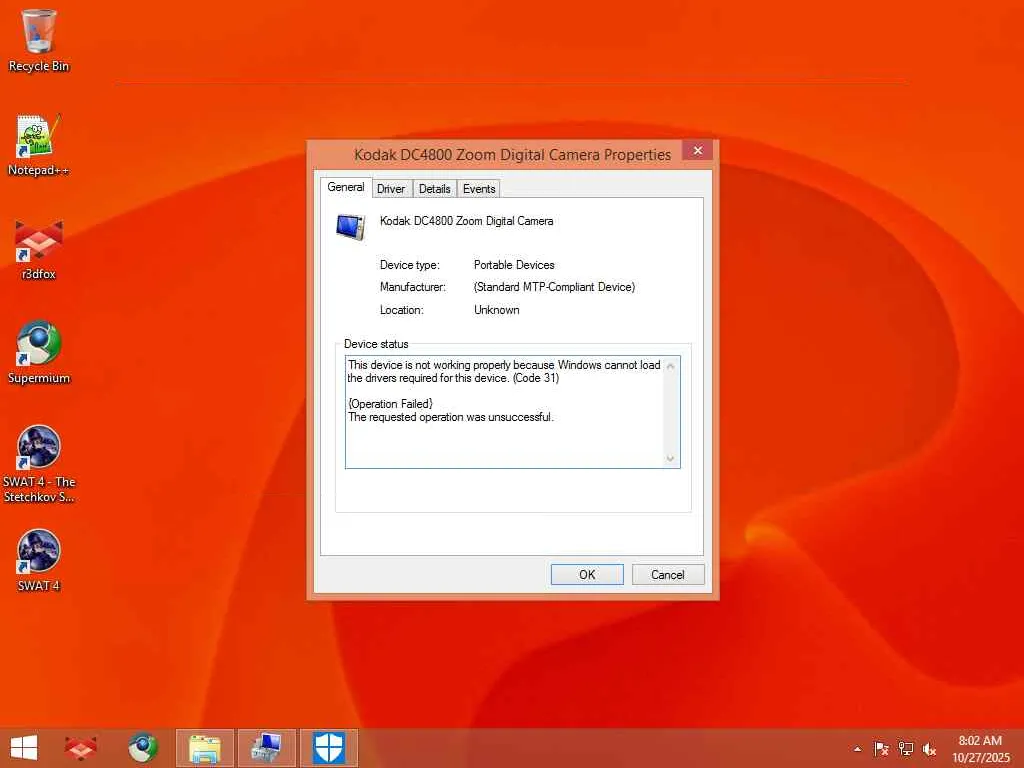1024x768 pixels.
Task: Launch Supermium from the taskbar
Action: click(x=142, y=748)
